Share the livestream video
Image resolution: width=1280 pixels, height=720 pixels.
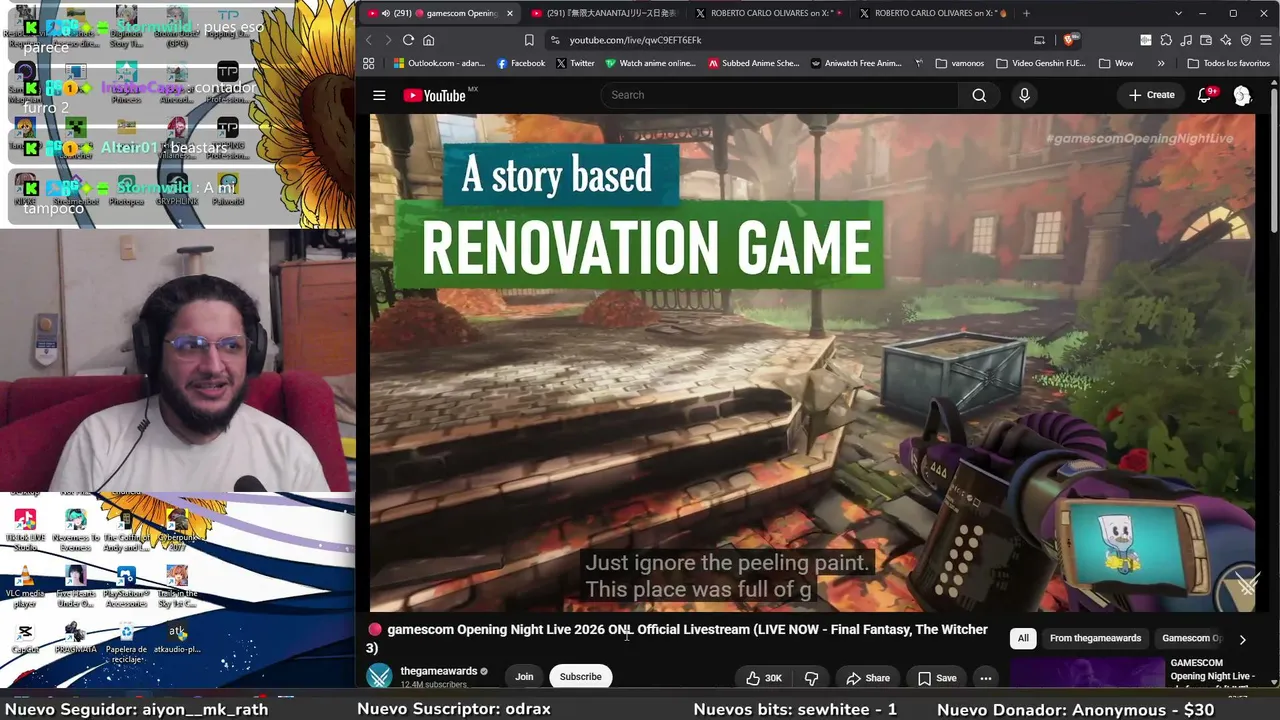pyautogui.click(x=867, y=678)
